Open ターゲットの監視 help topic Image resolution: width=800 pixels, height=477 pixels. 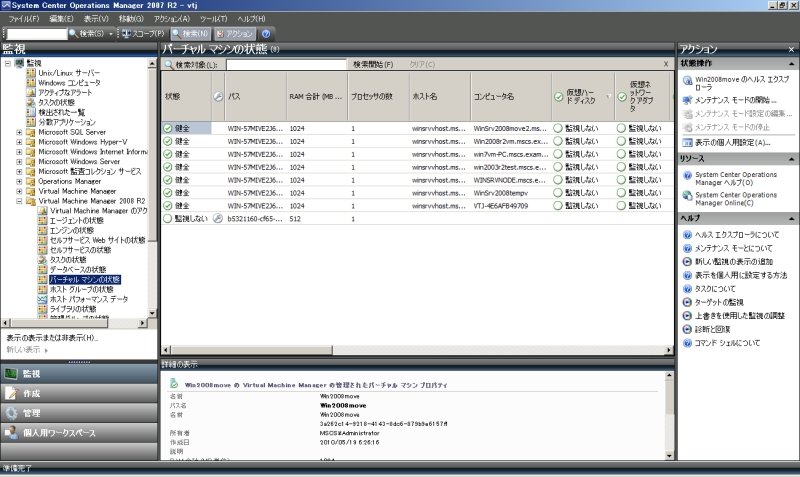pyautogui.click(x=713, y=302)
